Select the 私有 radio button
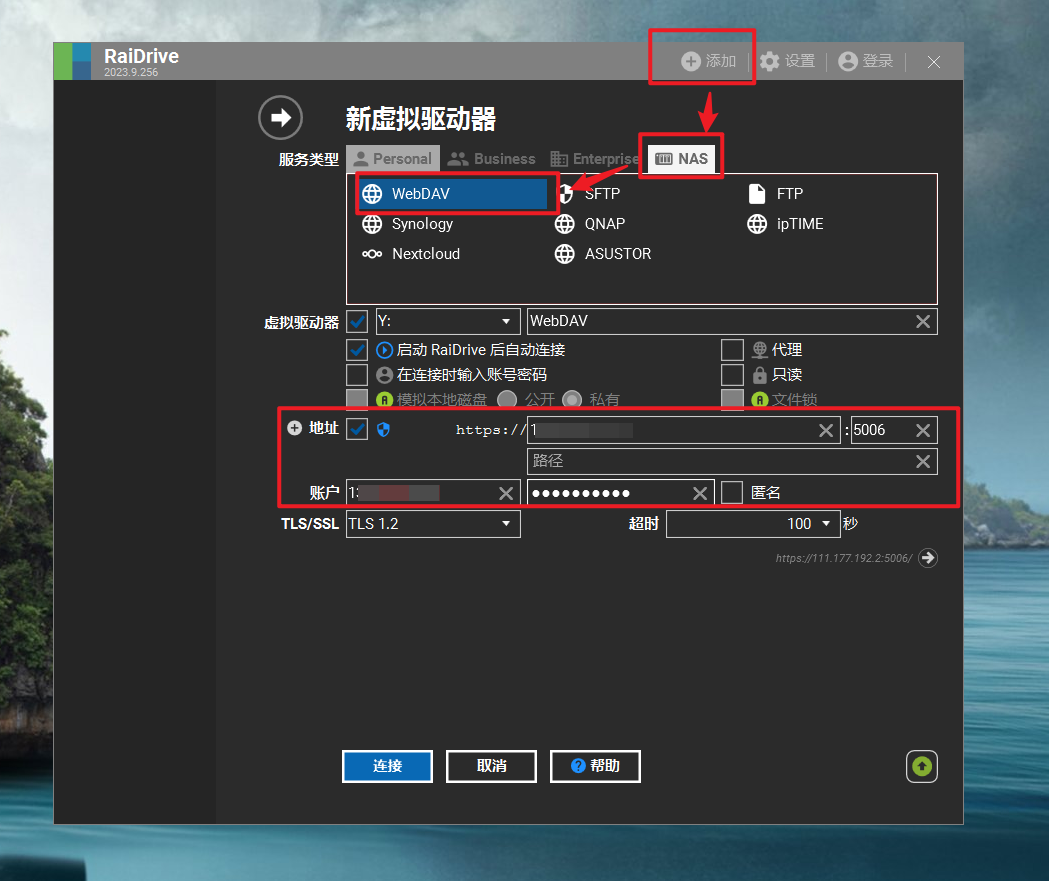This screenshot has height=881, width=1049. [572, 399]
